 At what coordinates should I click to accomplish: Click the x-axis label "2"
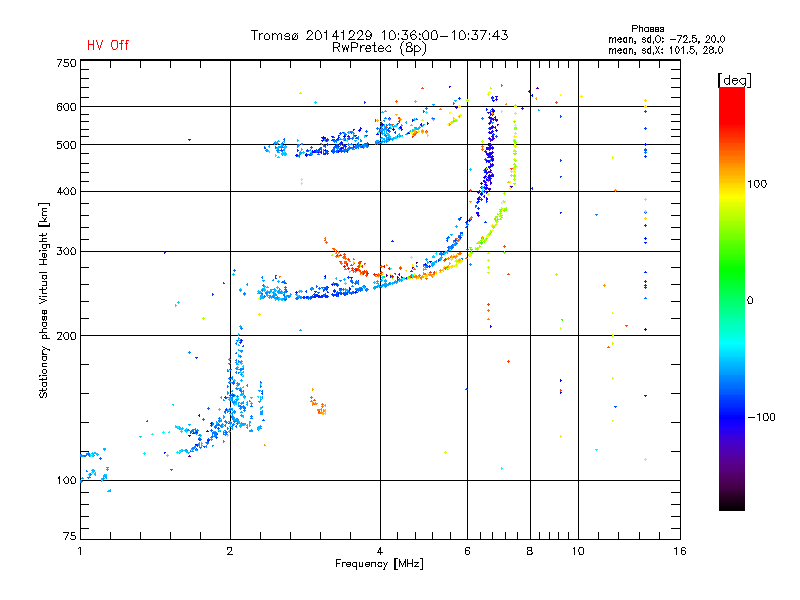click(x=230, y=551)
